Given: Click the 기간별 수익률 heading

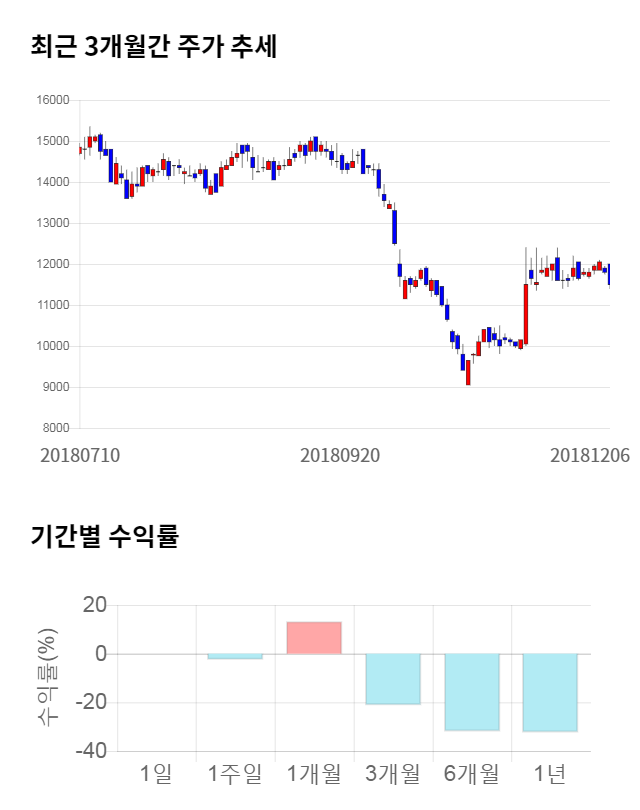Looking at the screenshot, I should coord(104,536).
